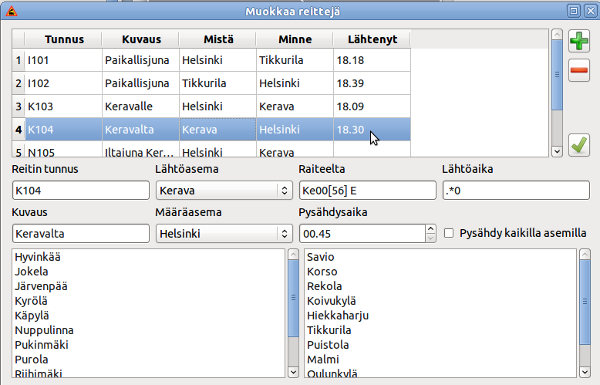Click the Pysähdysaika field showing 00.45
Viewport: 600px width, 385px height.
[362, 233]
